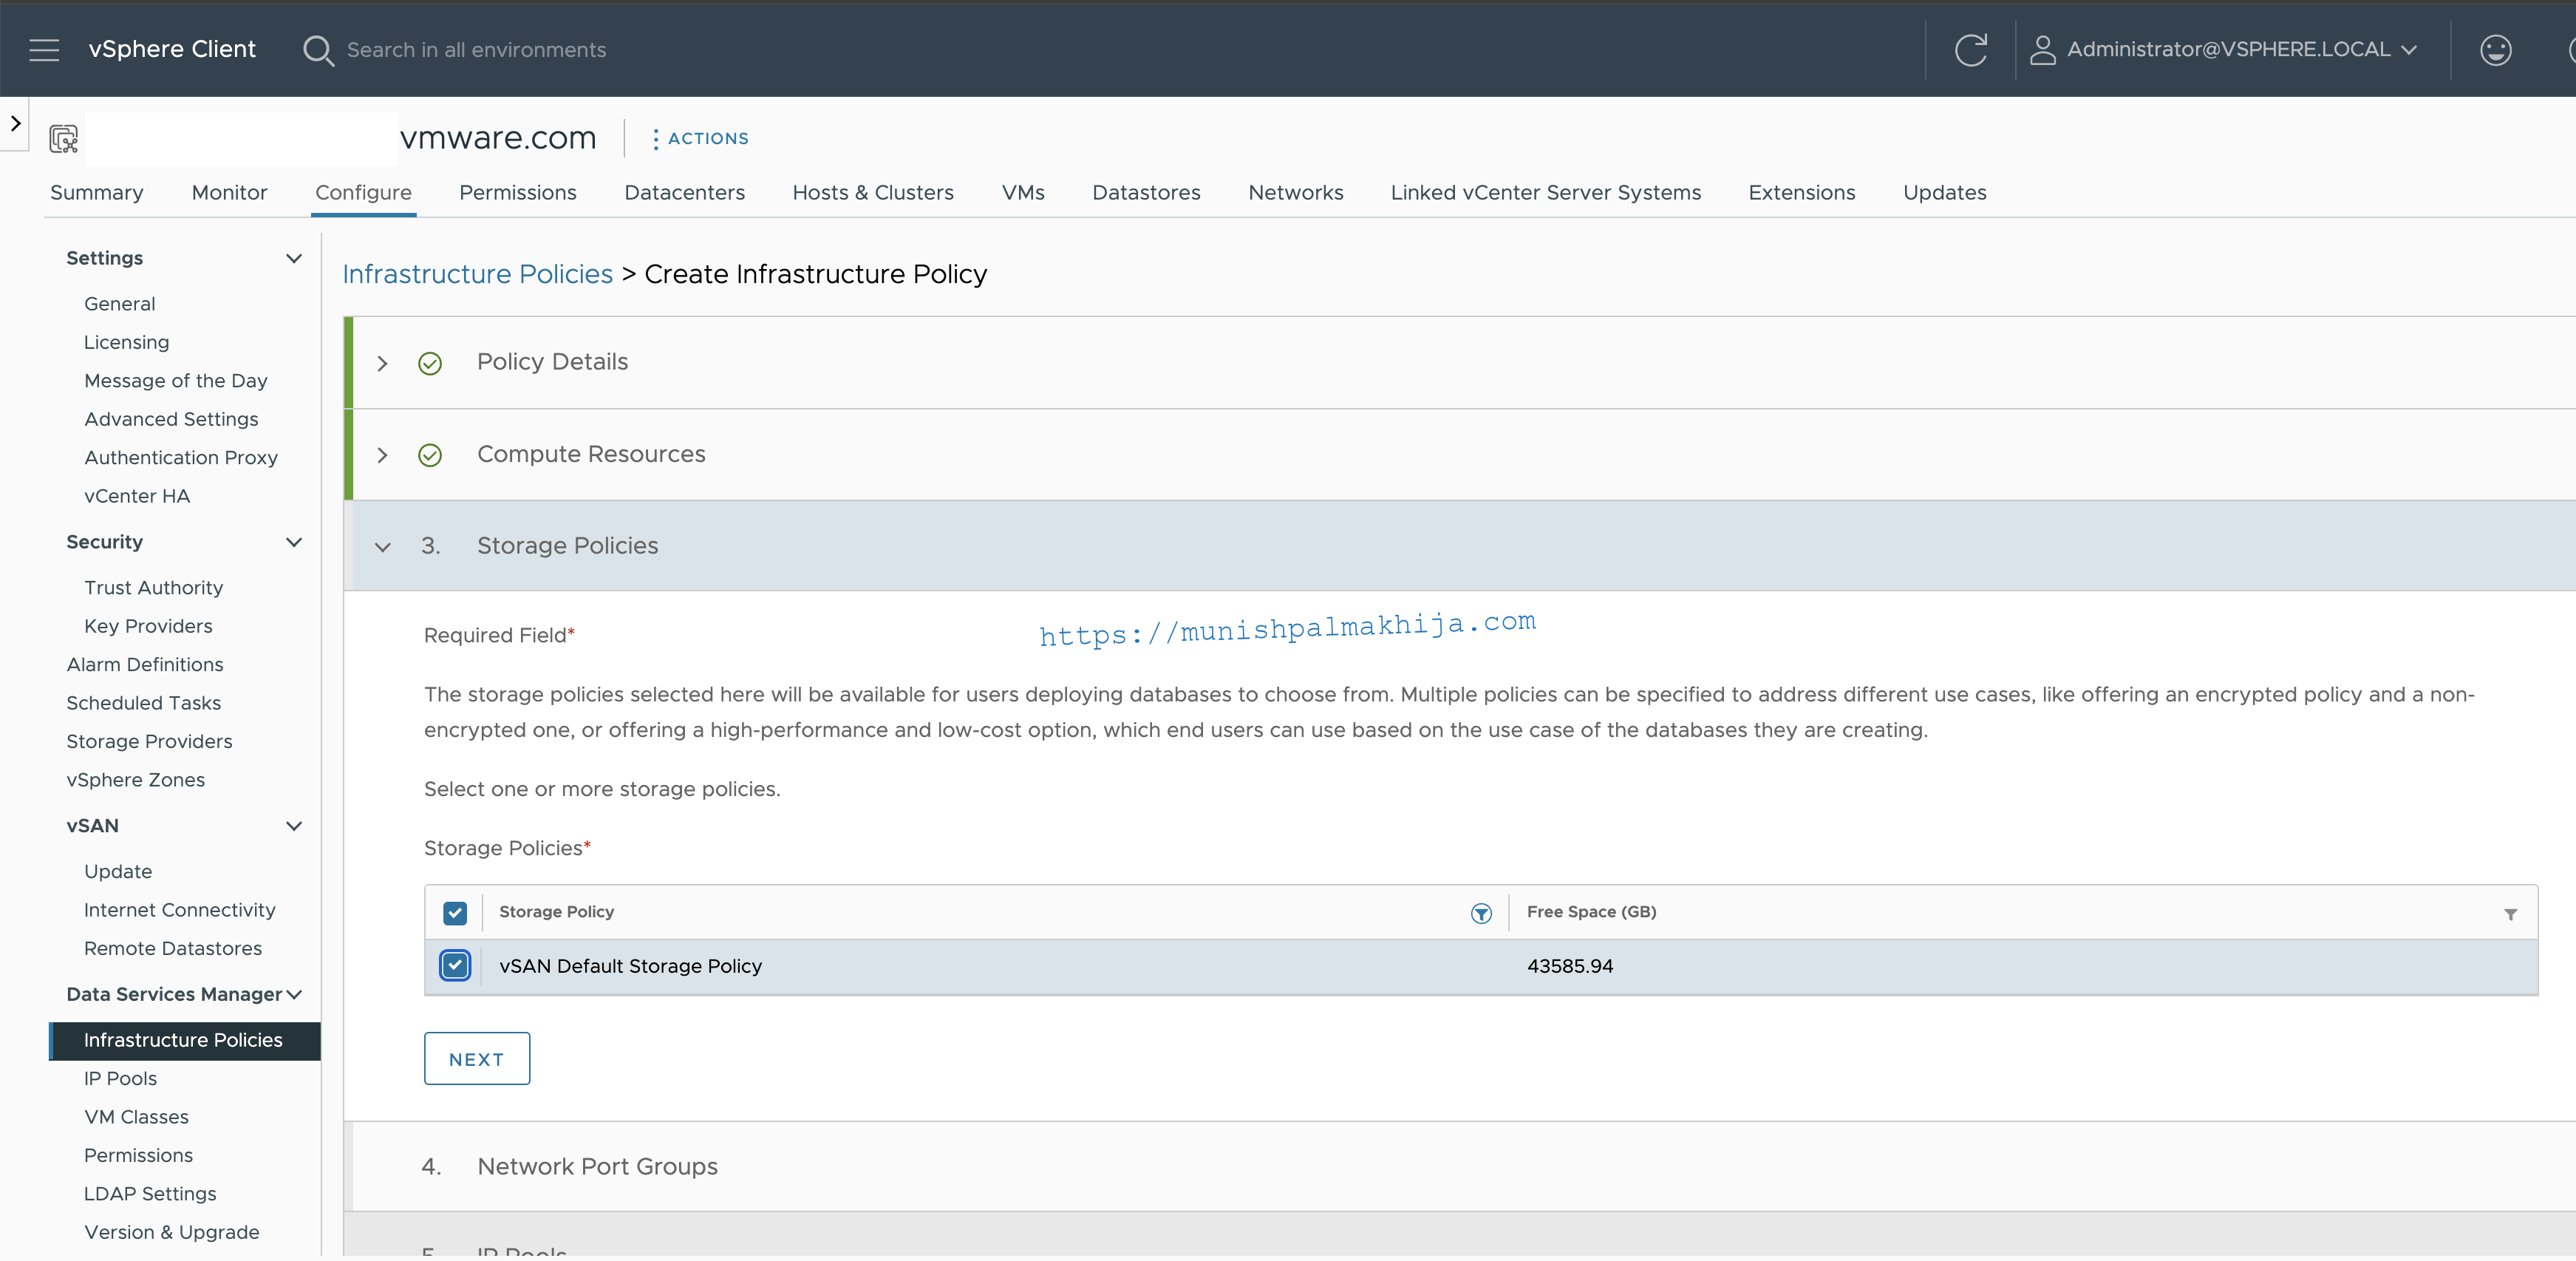2576x1261 pixels.
Task: Open vCenter HA settings
Action: [x=136, y=496]
